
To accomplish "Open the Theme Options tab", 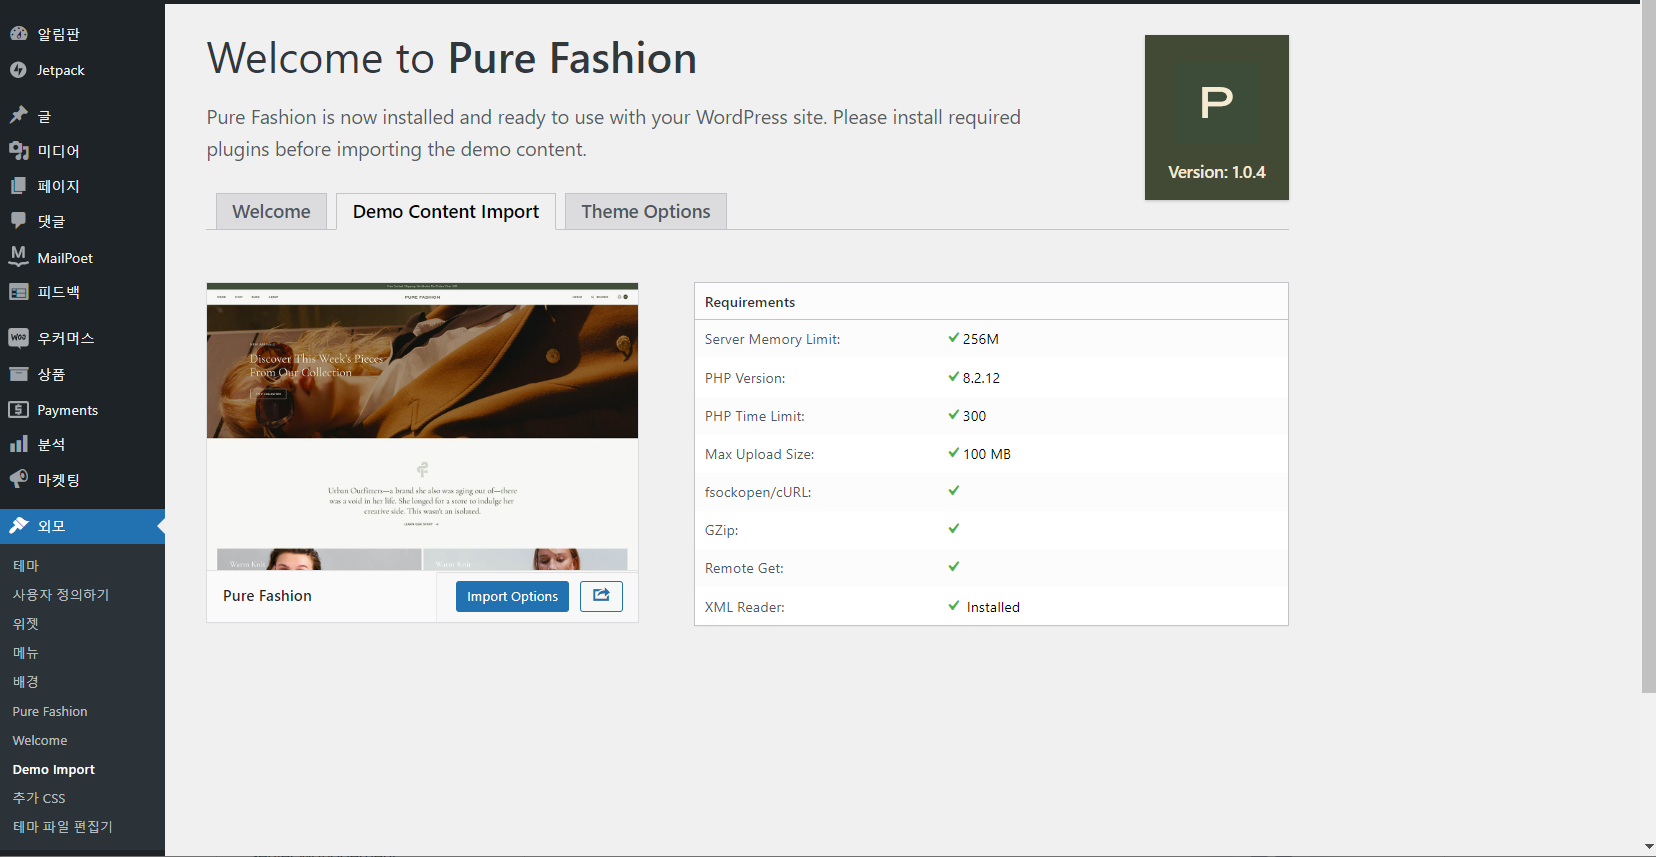I will coord(646,211).
